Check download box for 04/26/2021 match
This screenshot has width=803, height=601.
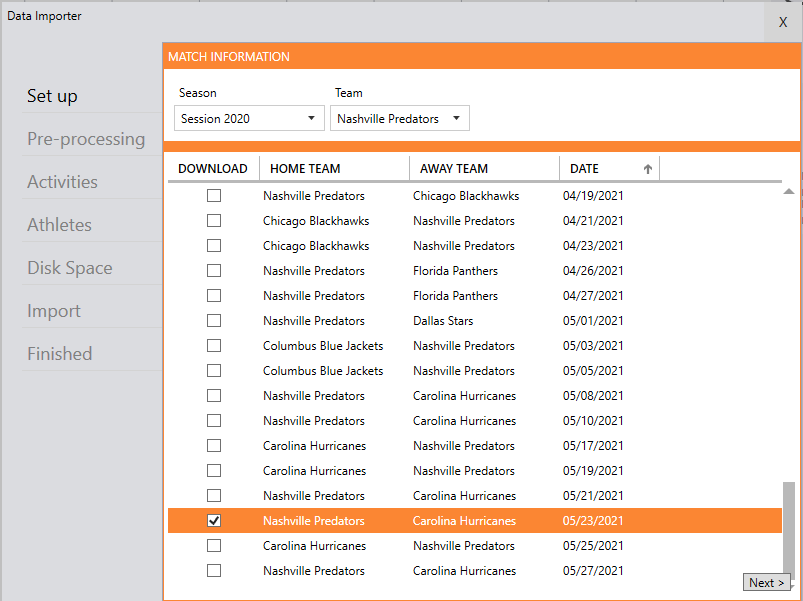click(x=214, y=270)
